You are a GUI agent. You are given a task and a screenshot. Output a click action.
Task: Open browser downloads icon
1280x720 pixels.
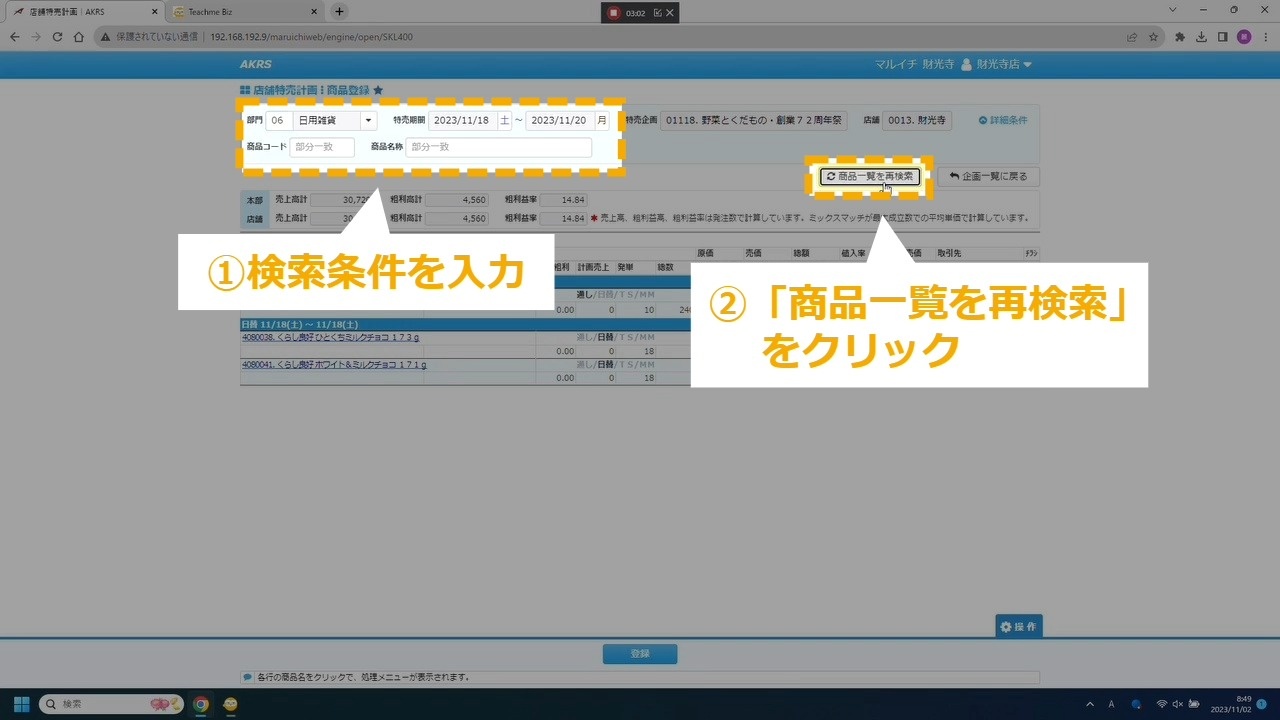(x=1201, y=37)
